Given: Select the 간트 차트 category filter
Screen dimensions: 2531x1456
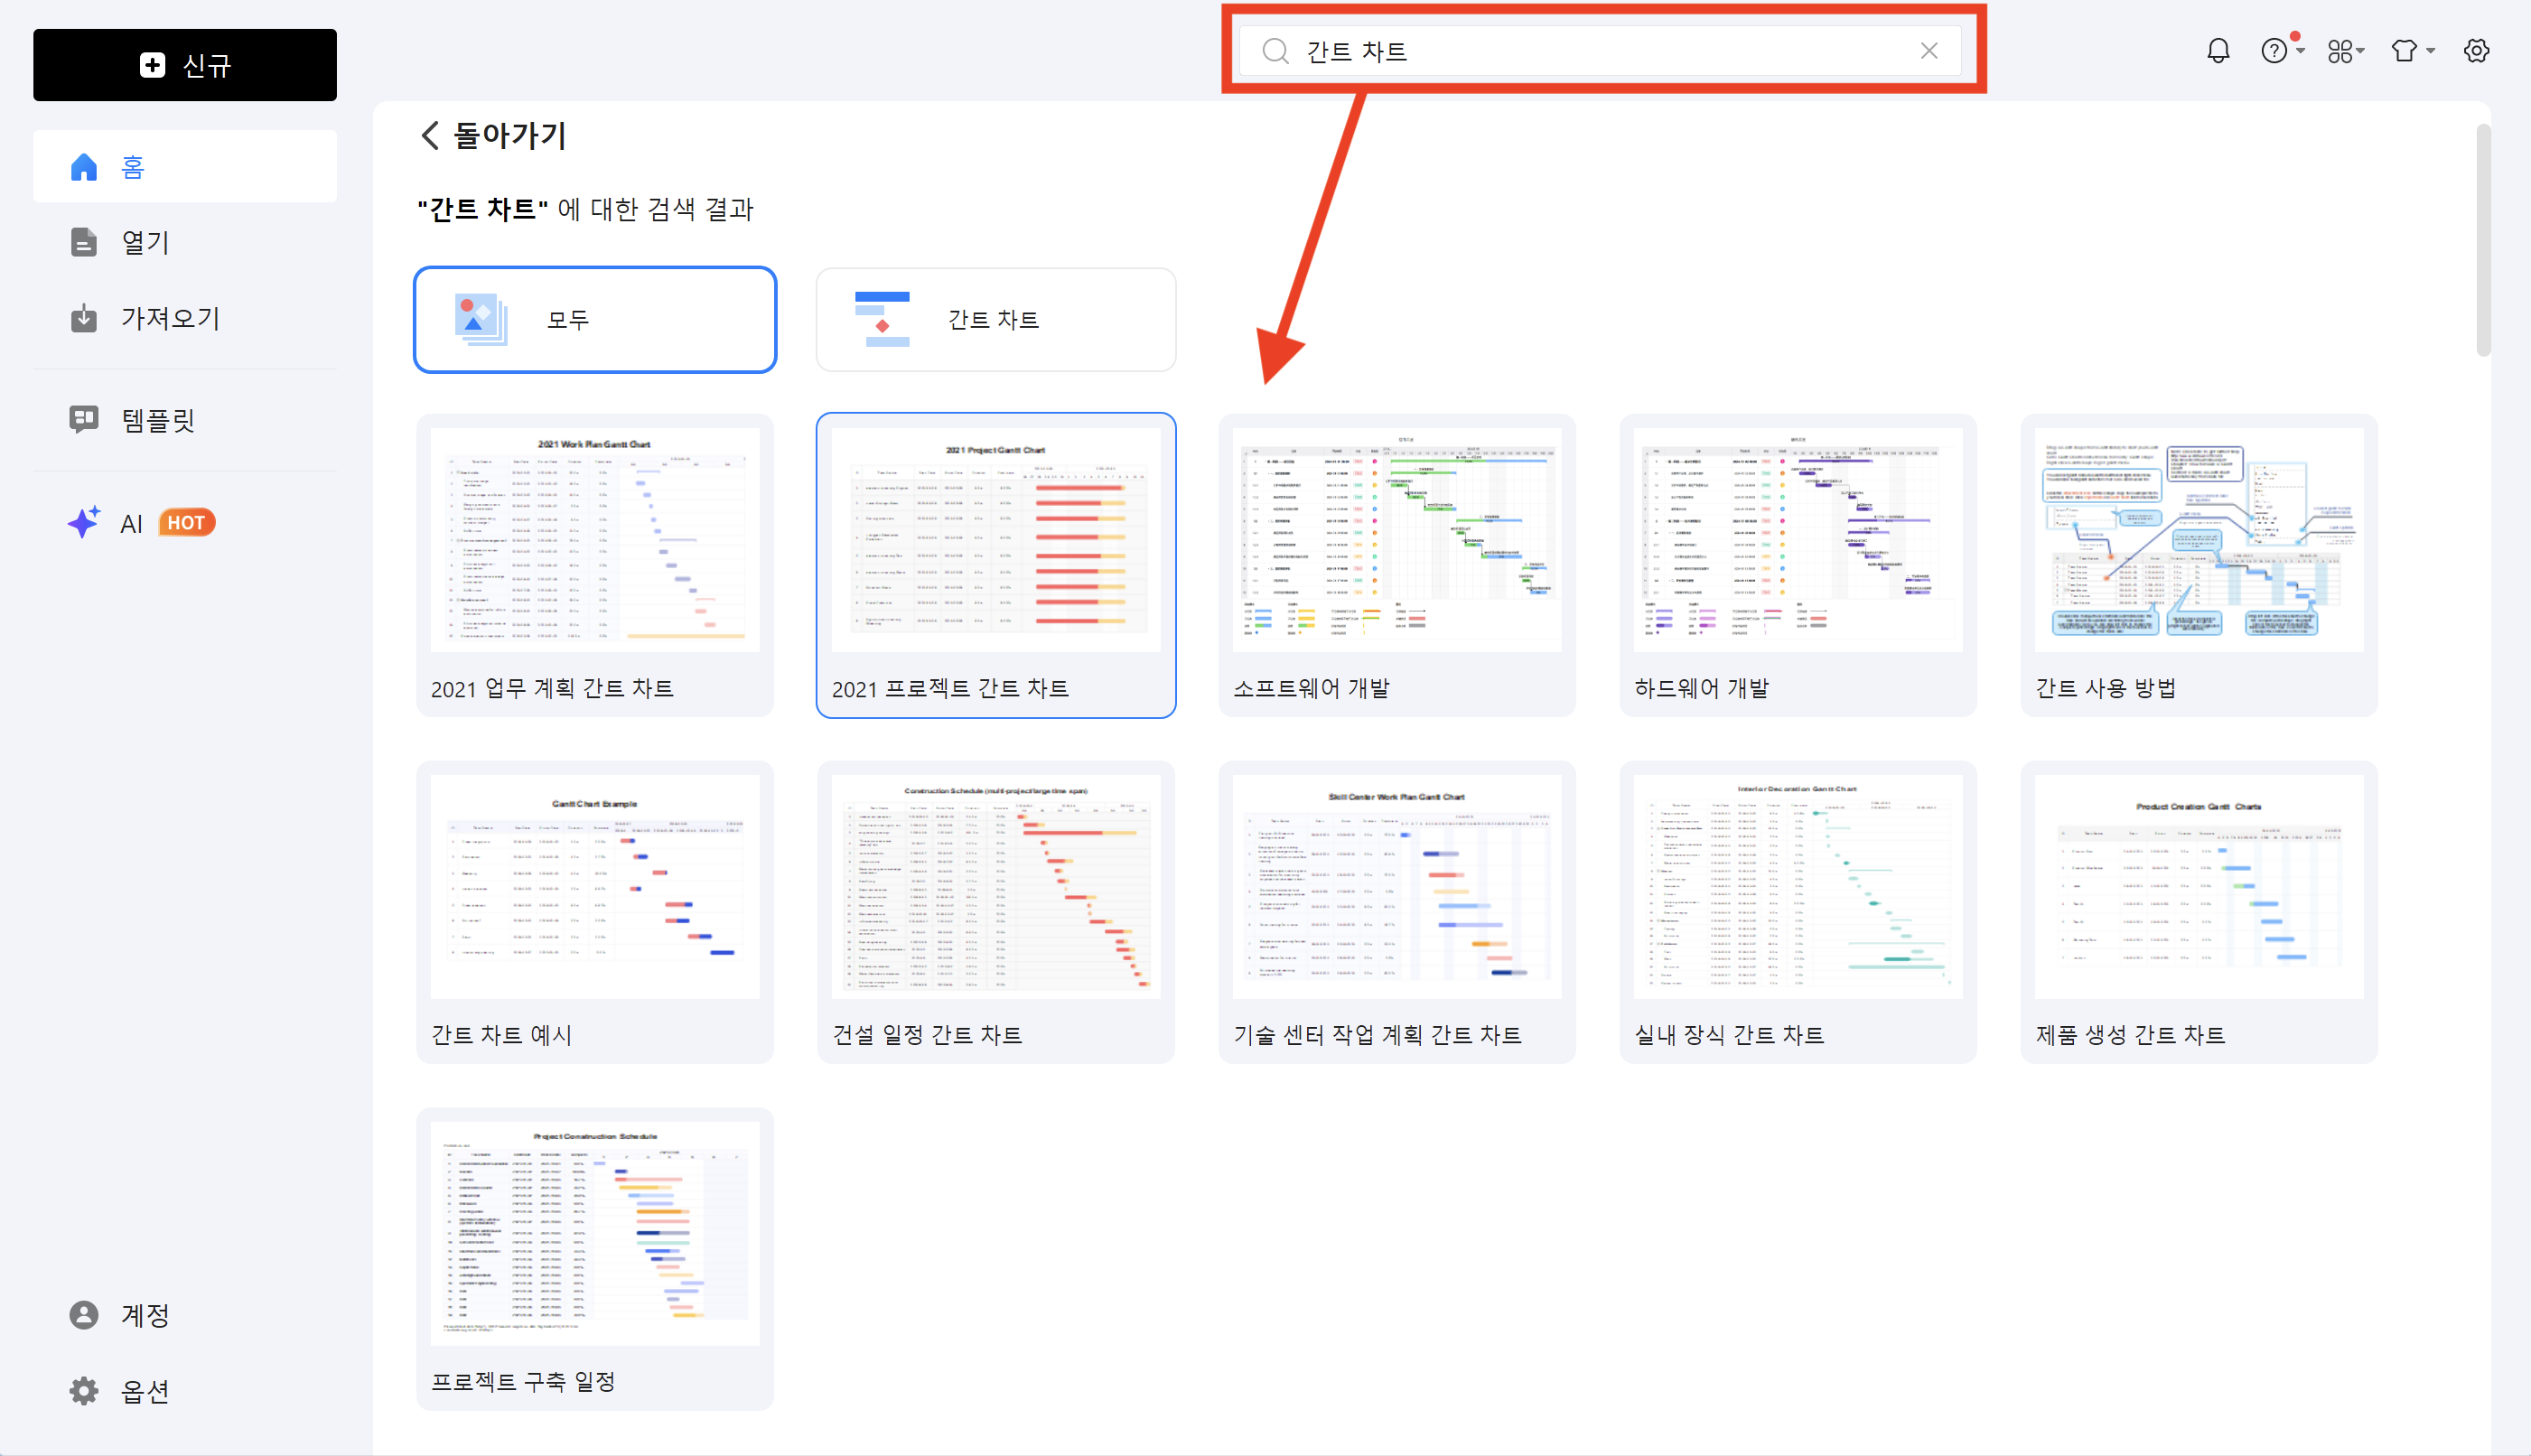Looking at the screenshot, I should pyautogui.click(x=995, y=320).
